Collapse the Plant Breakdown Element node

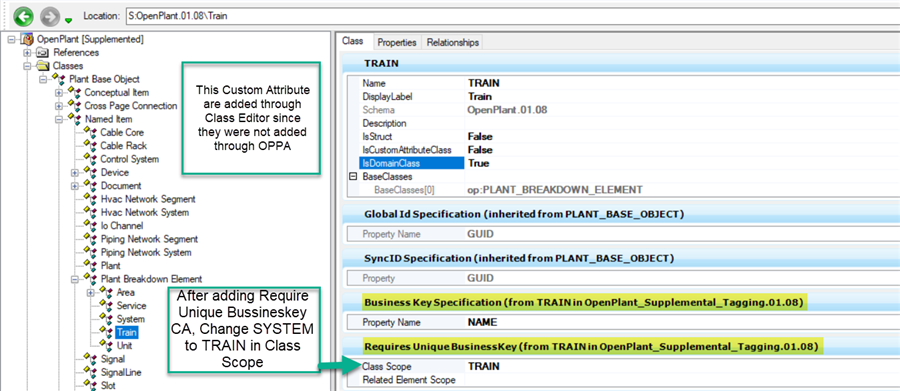(74, 279)
